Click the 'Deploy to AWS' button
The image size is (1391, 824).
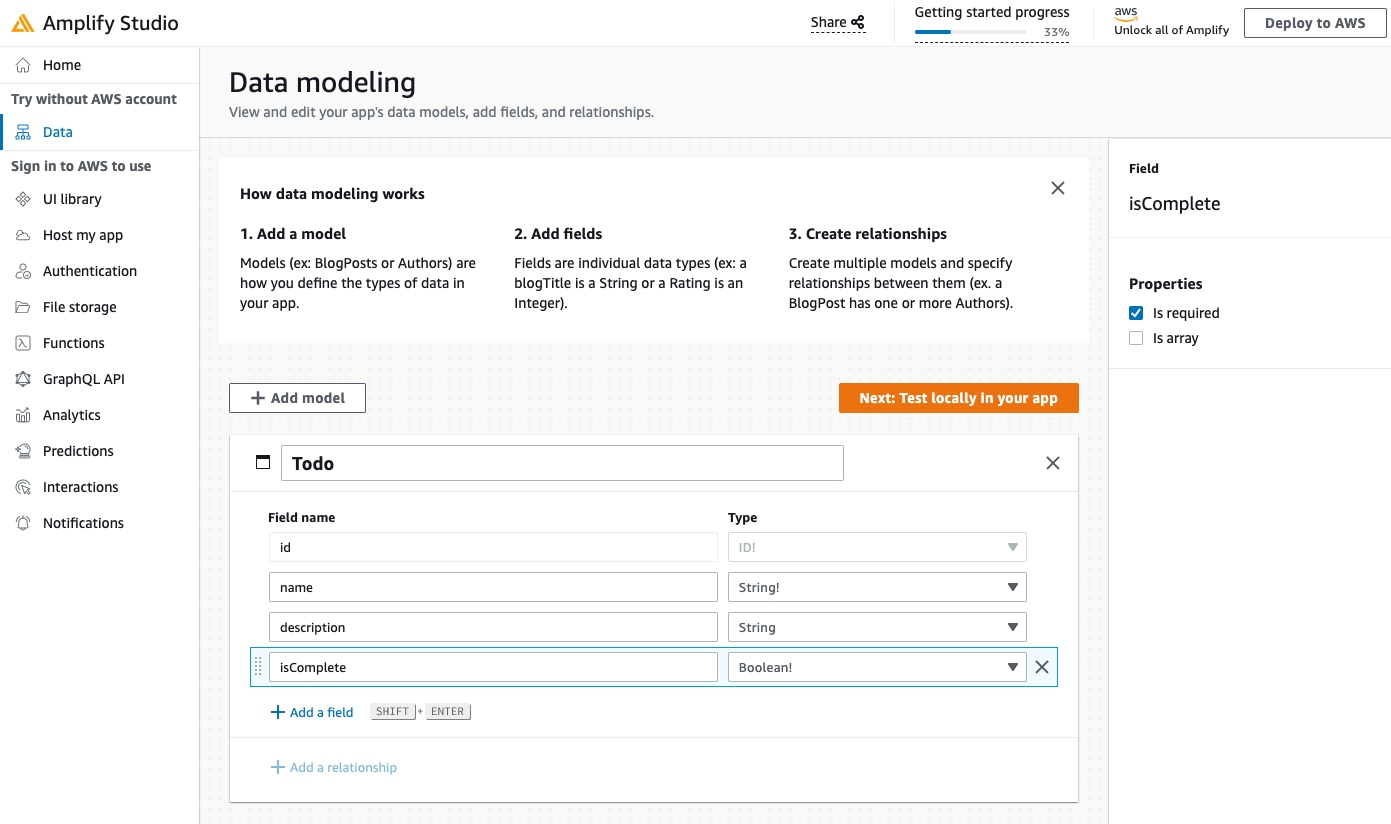pos(1314,23)
